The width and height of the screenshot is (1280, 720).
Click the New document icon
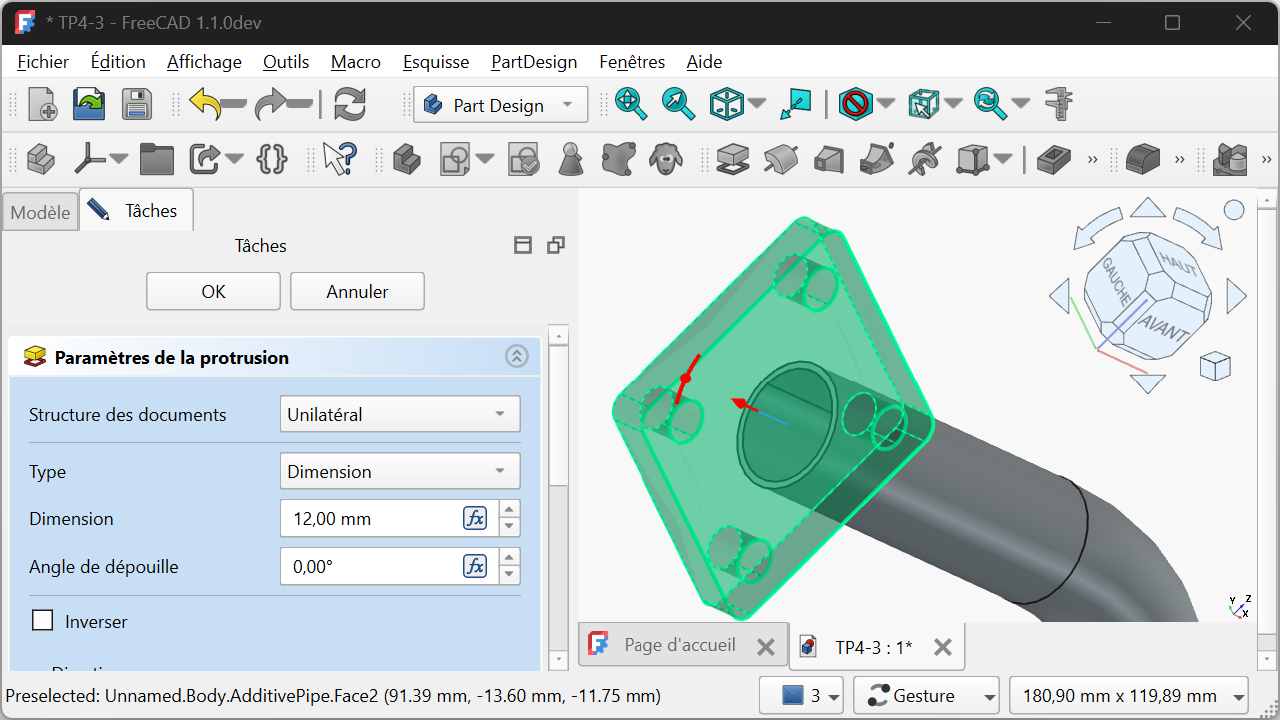pyautogui.click(x=42, y=105)
